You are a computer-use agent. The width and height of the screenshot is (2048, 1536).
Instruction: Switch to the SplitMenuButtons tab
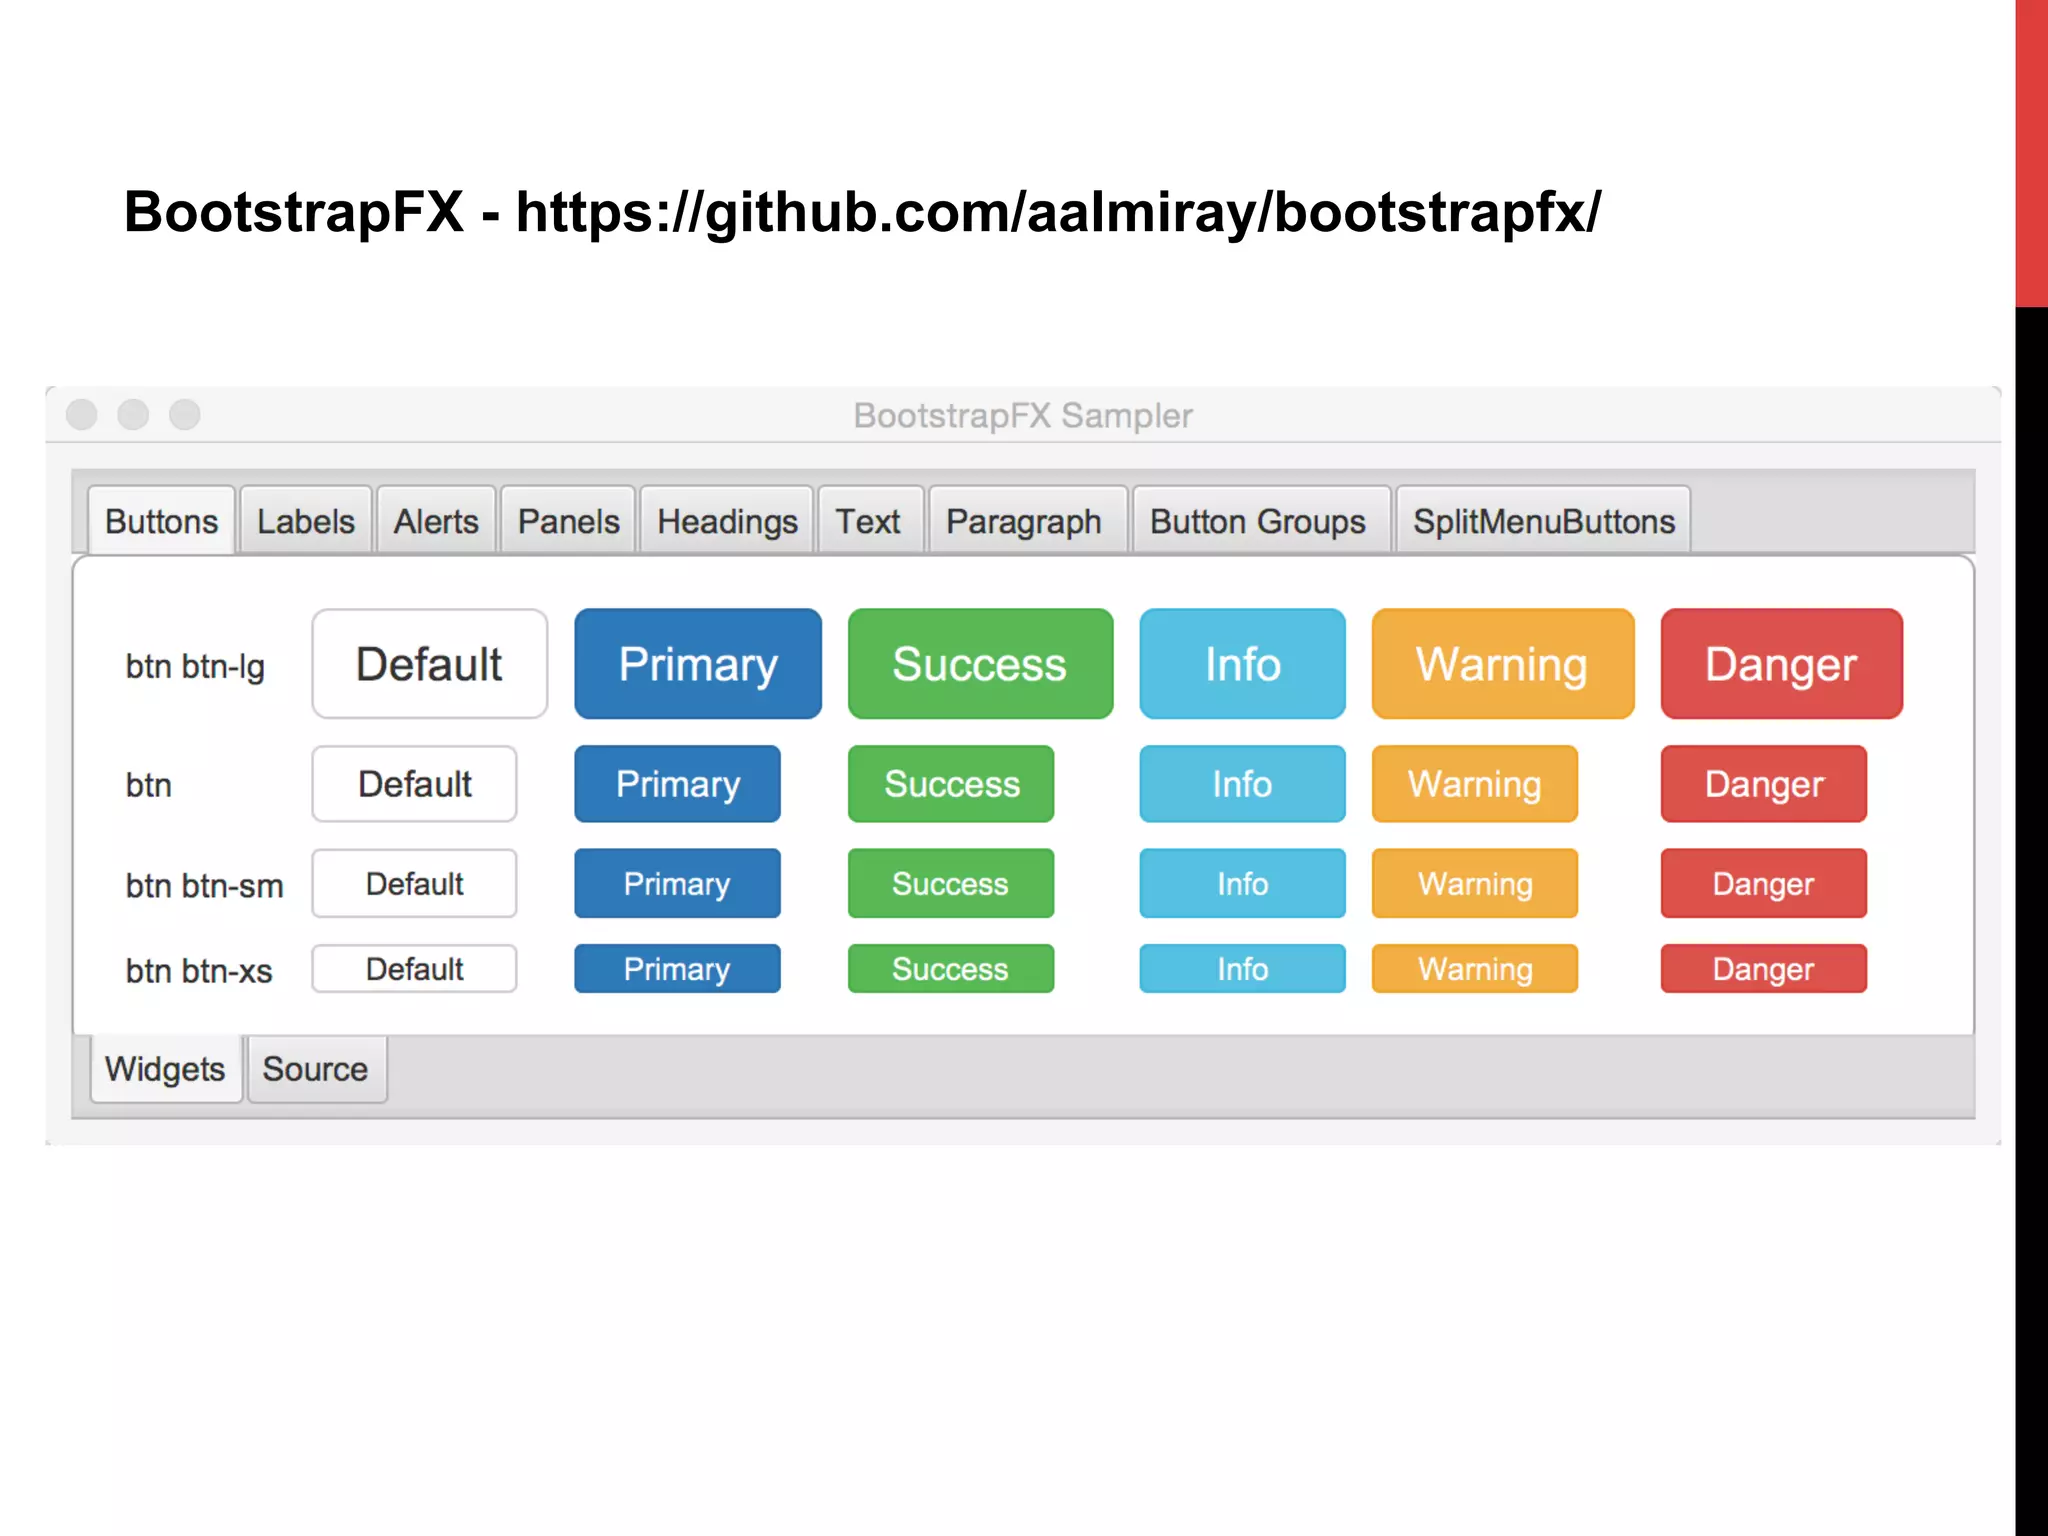[x=1542, y=521]
